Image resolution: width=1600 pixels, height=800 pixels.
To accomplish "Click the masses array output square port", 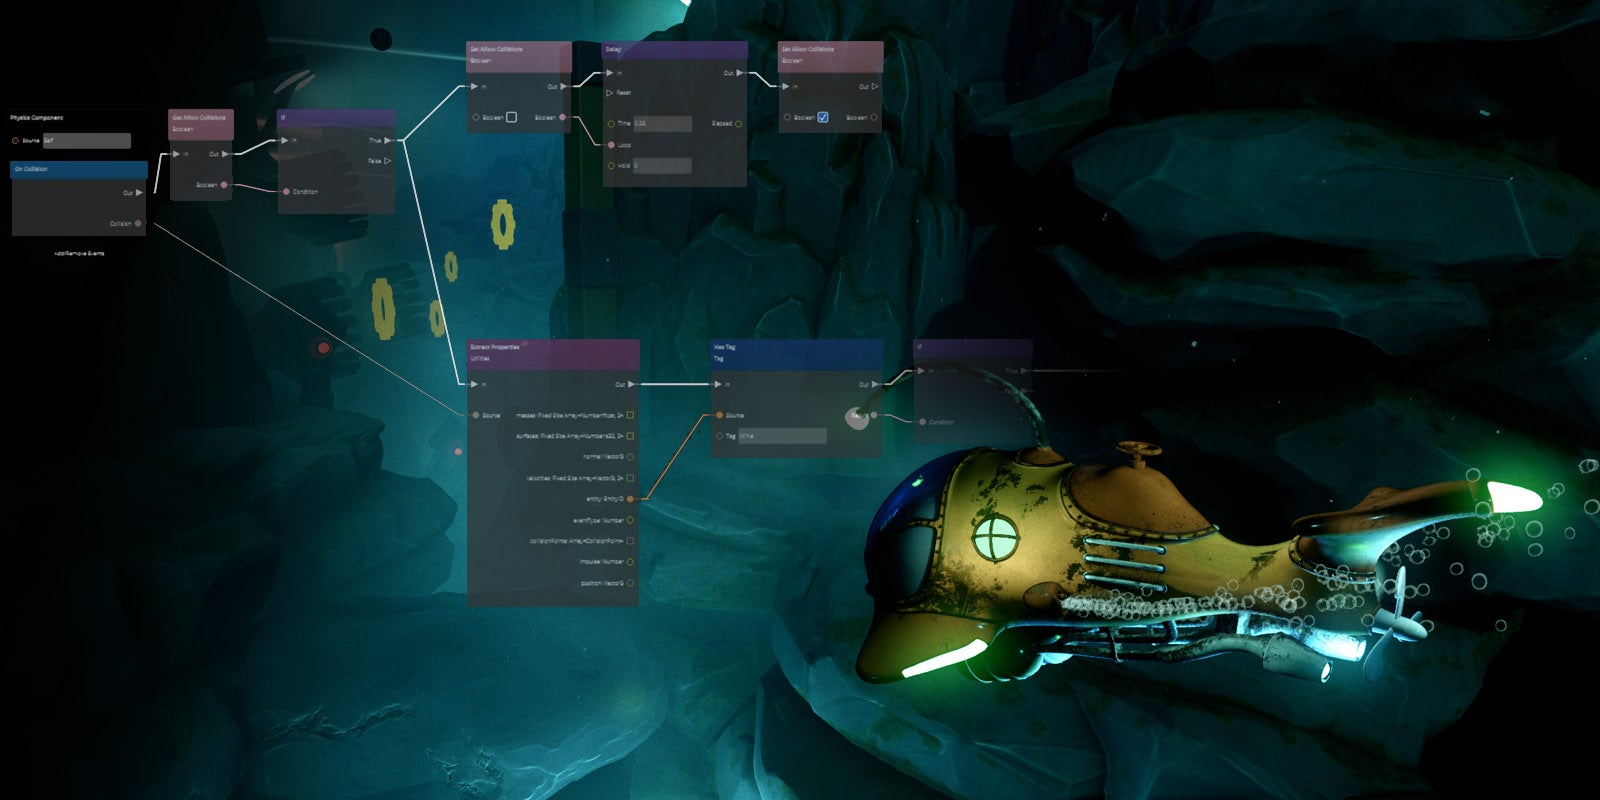I will (x=630, y=415).
